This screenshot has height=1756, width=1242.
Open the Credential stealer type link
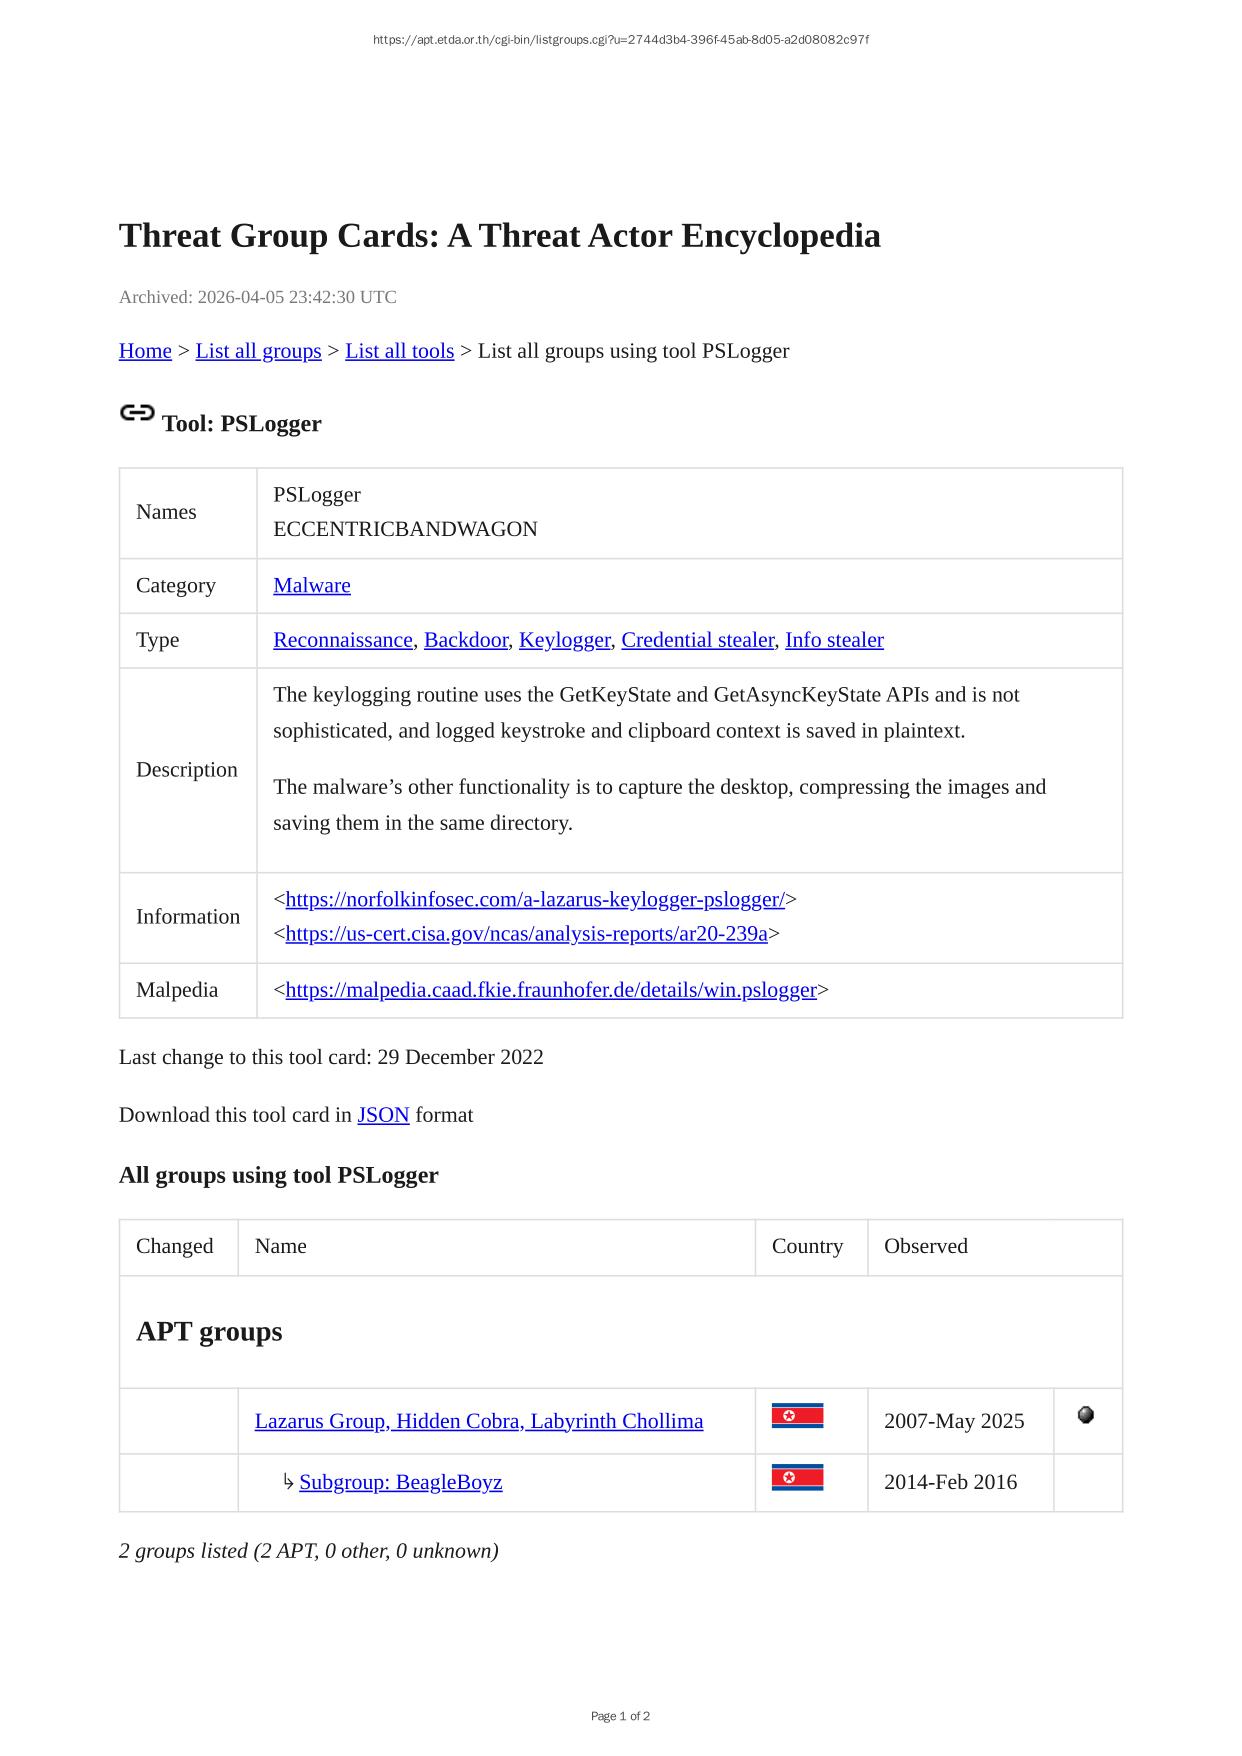coord(697,640)
